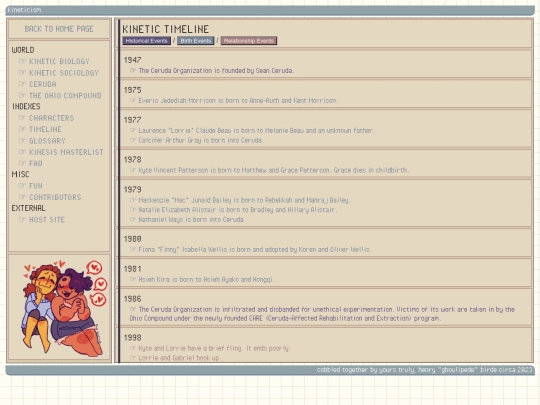This screenshot has height=405, width=540.
Task: Open the Contributors page
Action: coord(55,197)
